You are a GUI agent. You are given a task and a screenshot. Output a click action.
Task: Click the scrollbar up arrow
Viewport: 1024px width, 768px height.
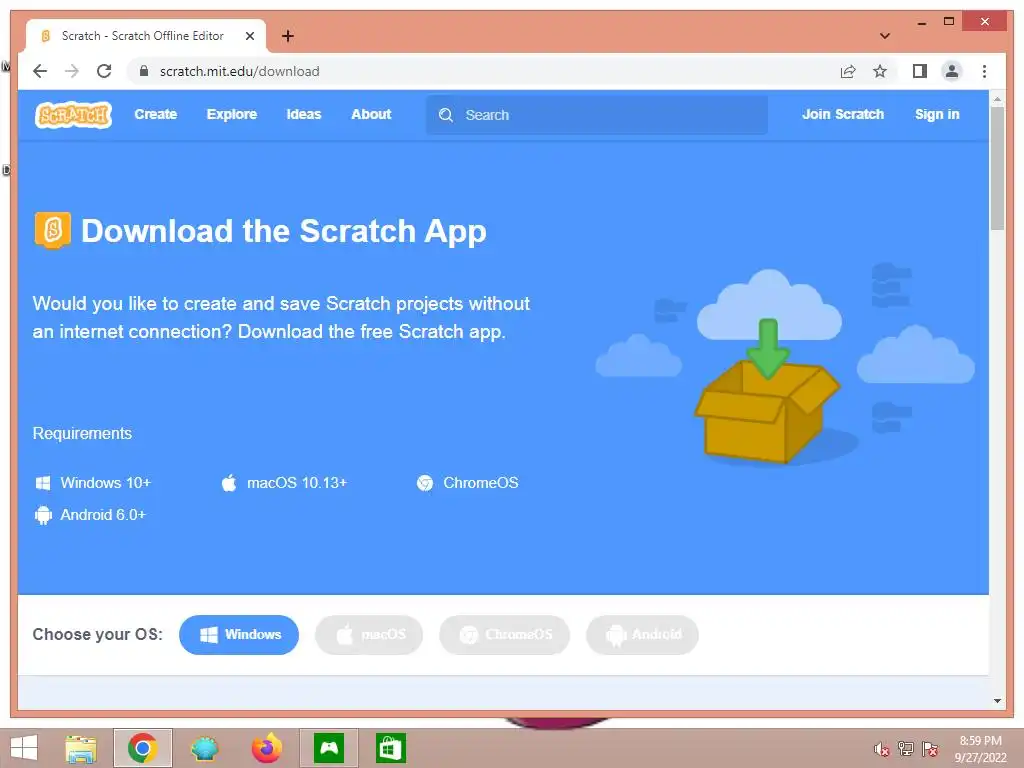[x=997, y=99]
